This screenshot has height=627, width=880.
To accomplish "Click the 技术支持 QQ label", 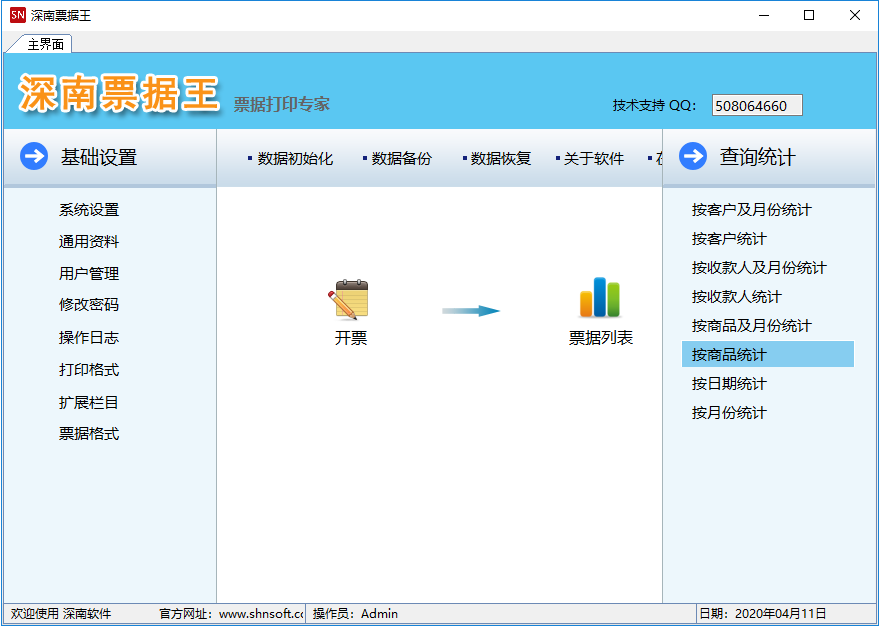I will 654,106.
